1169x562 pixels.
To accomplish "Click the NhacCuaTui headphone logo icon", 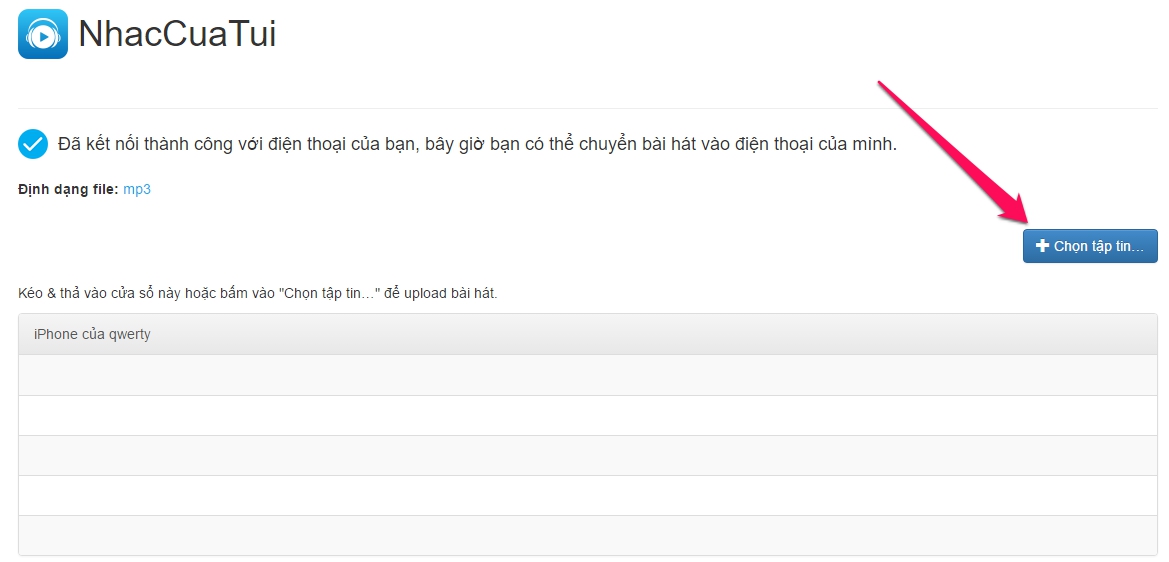I will pyautogui.click(x=42, y=34).
